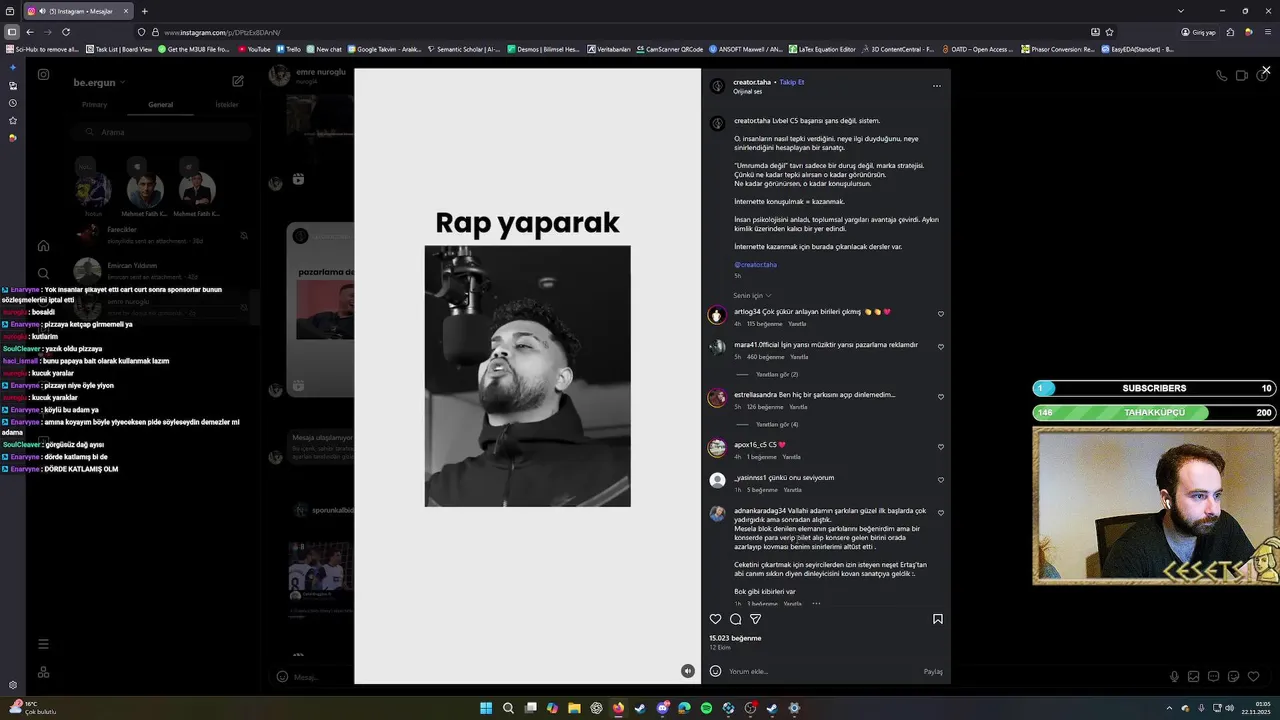Follow creator.taha via 'Takip Et'
The width and height of the screenshot is (1280, 720).
click(x=792, y=82)
